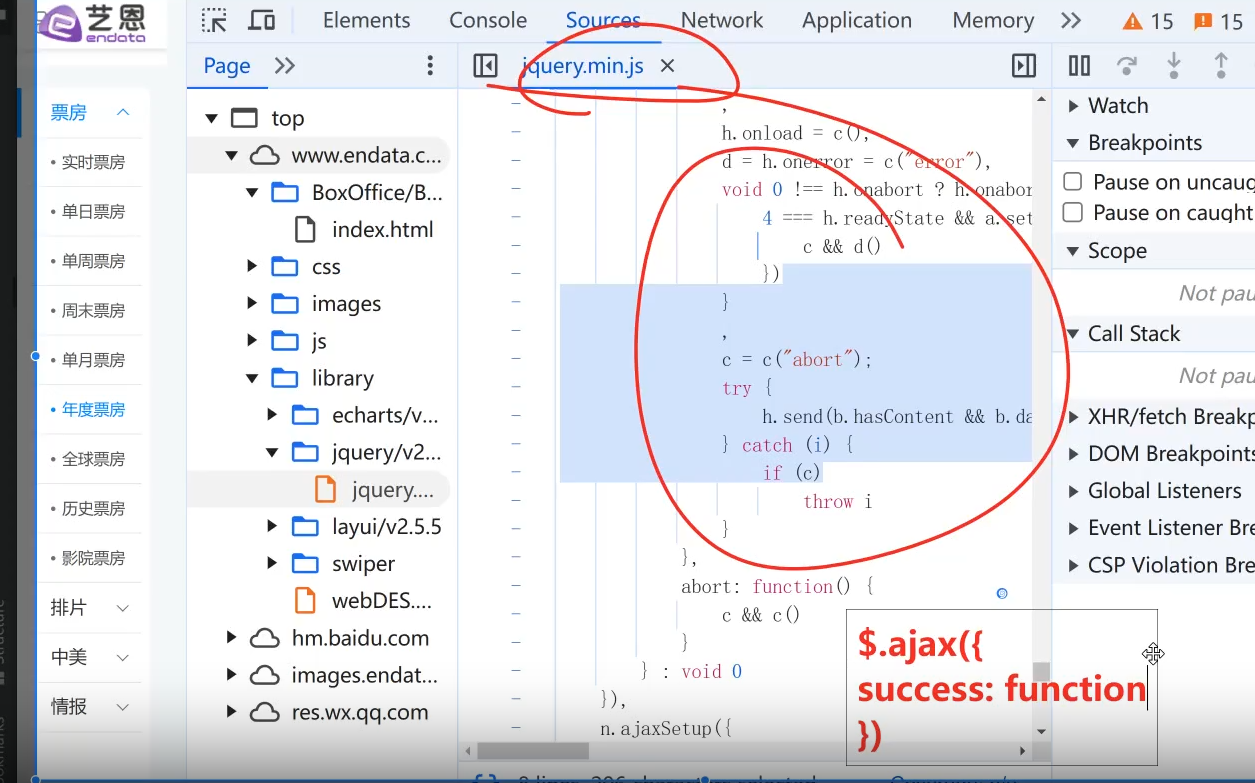This screenshot has width=1255, height=783.
Task: Click the cloud icon beside res.wx.qq.com
Action: tap(264, 712)
